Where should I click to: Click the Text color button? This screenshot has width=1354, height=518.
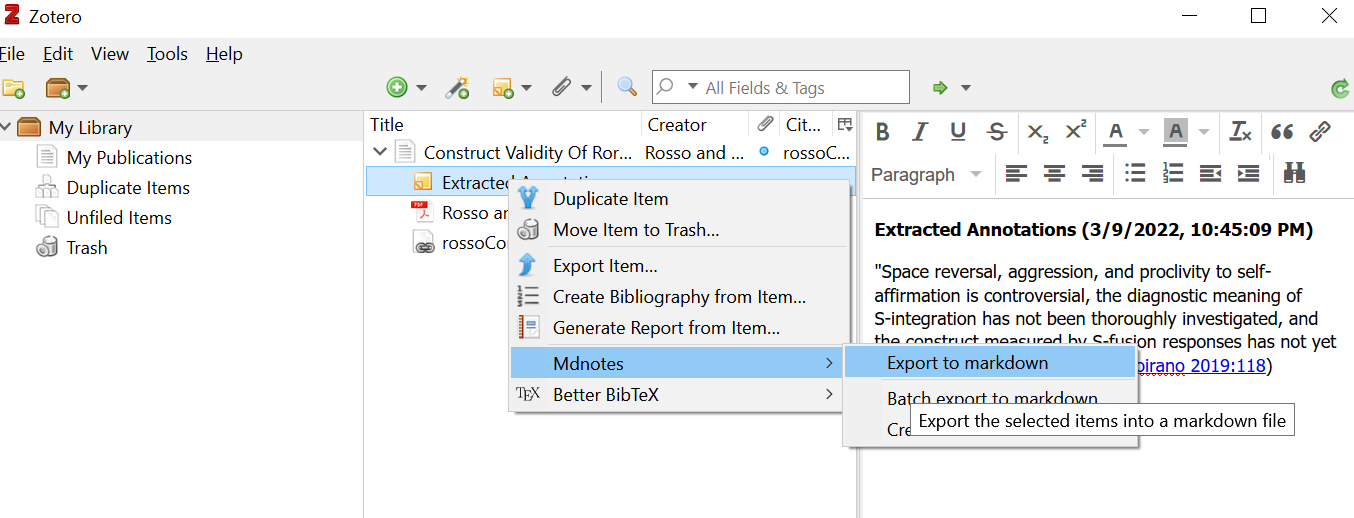(x=1115, y=131)
